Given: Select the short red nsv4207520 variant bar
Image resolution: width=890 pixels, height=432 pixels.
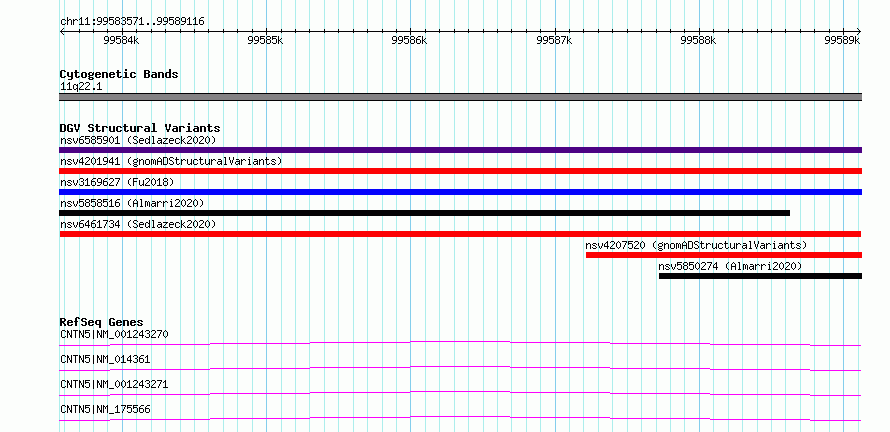Looking at the screenshot, I should 724,255.
